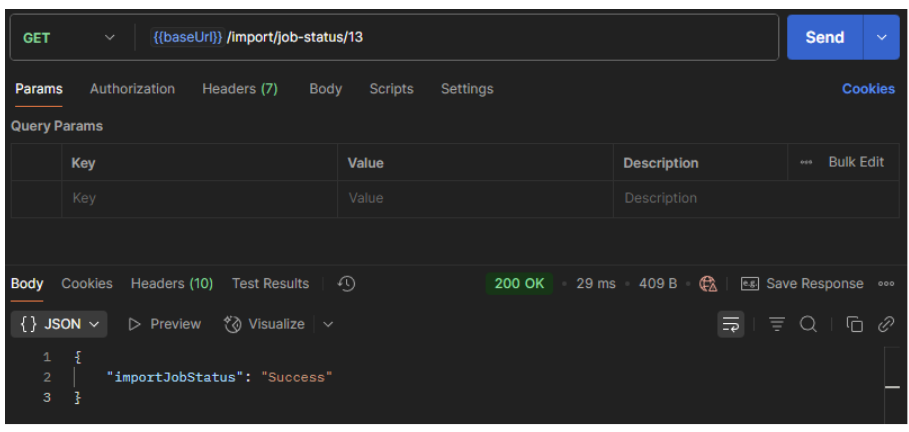Open the Authorization tab

(x=132, y=89)
